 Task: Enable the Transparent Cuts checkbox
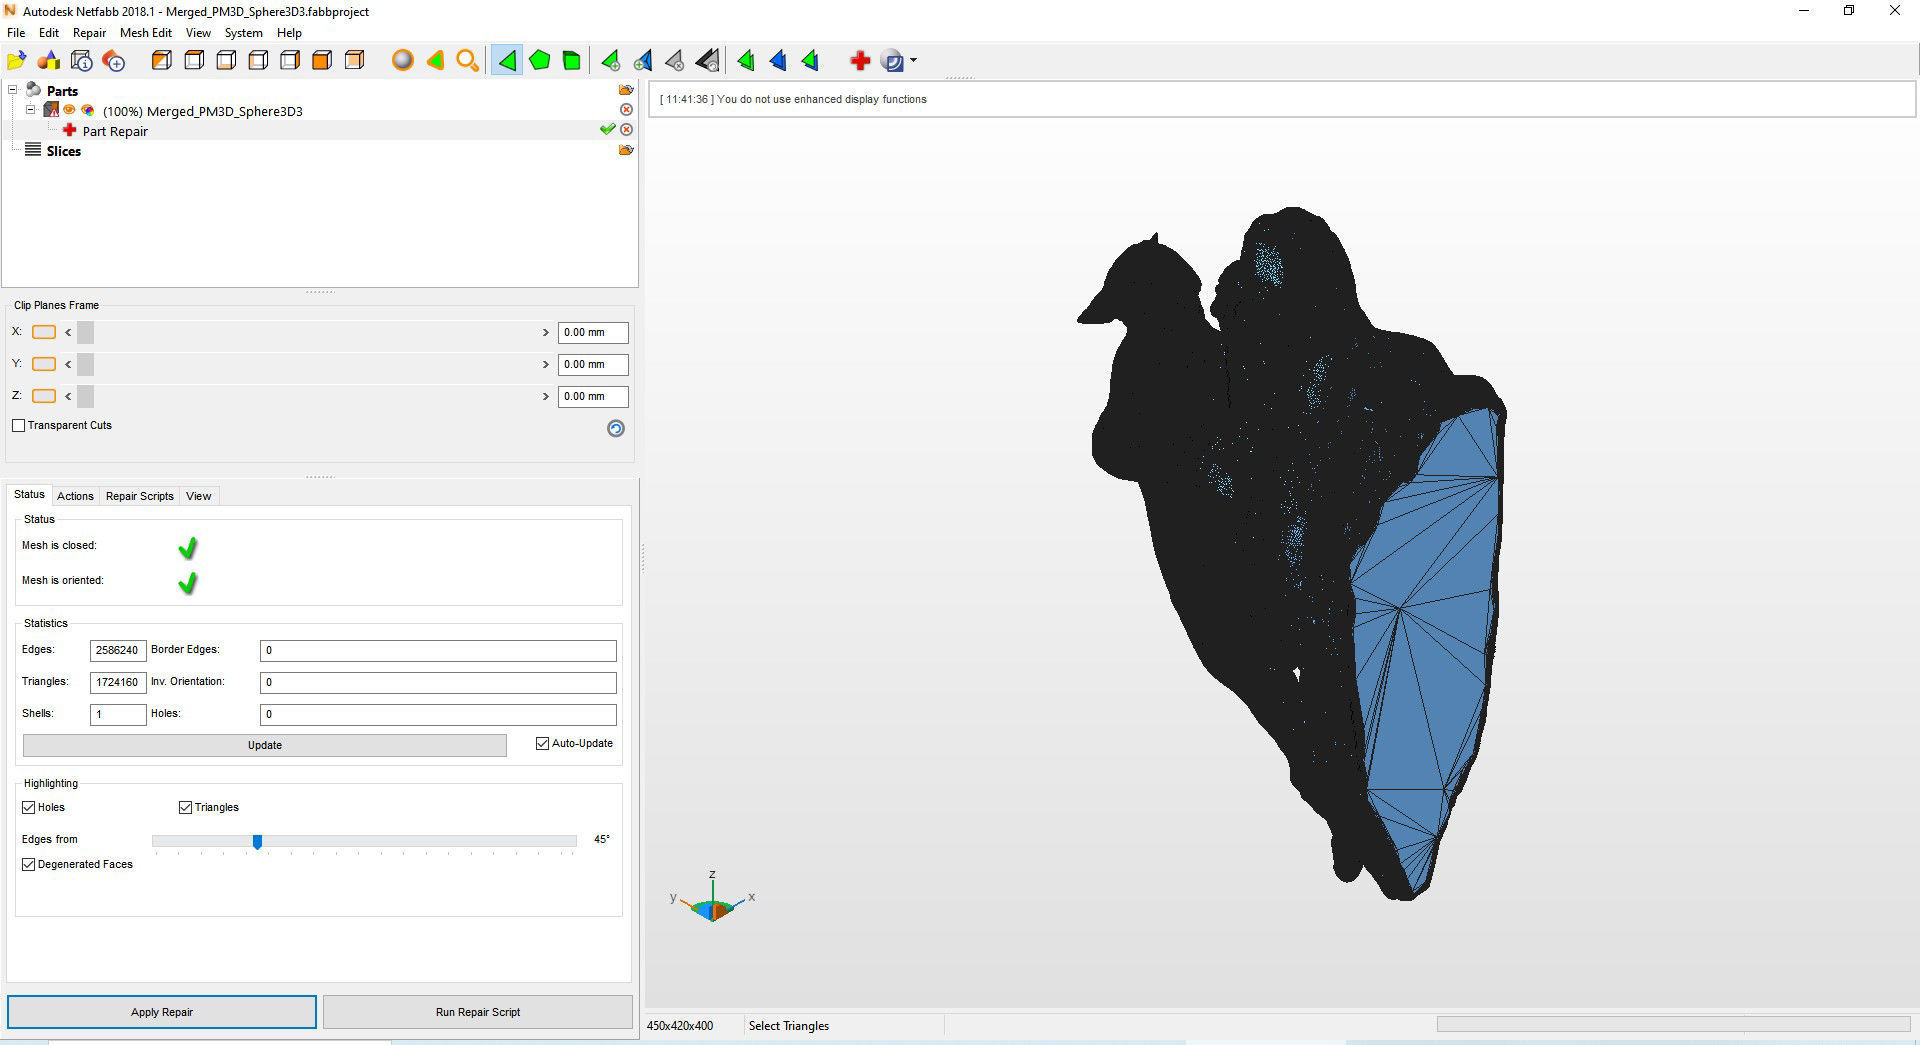point(18,426)
